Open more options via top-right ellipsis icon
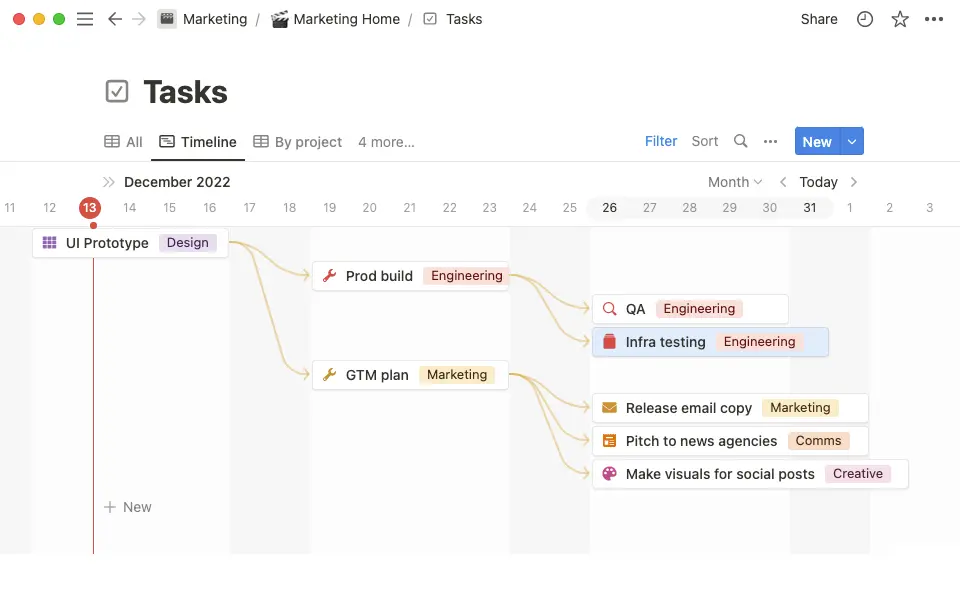The image size is (960, 600). click(x=934, y=18)
